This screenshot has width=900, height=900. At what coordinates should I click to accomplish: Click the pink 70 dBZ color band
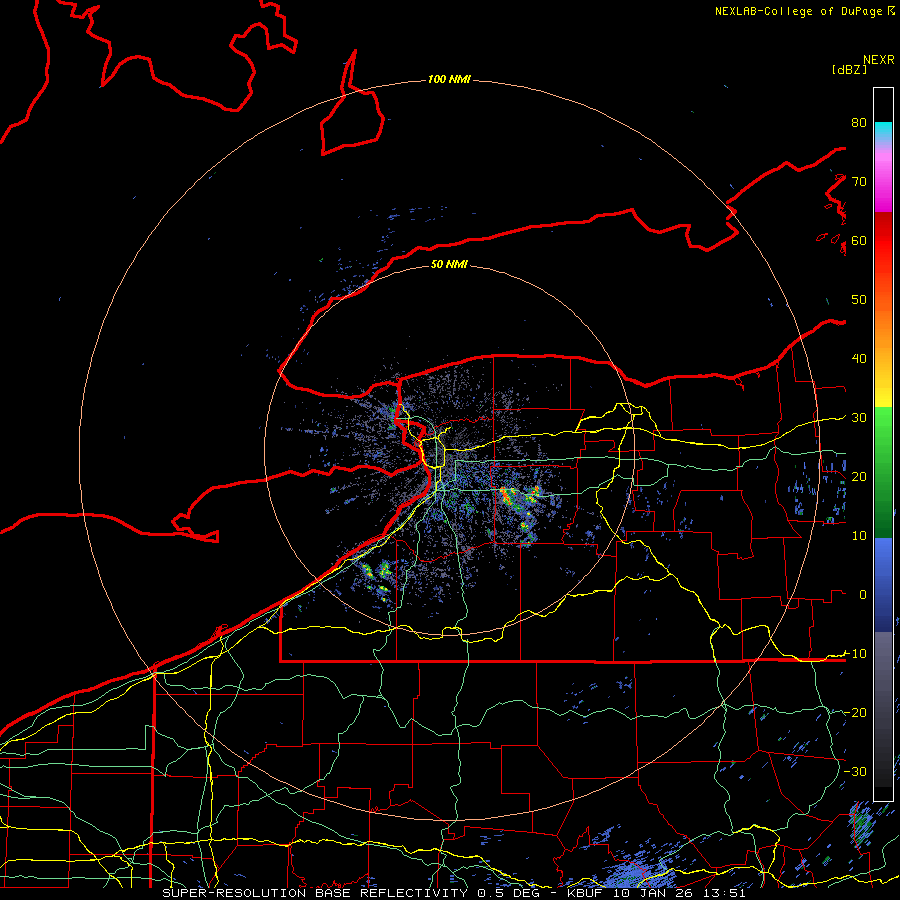[x=883, y=181]
